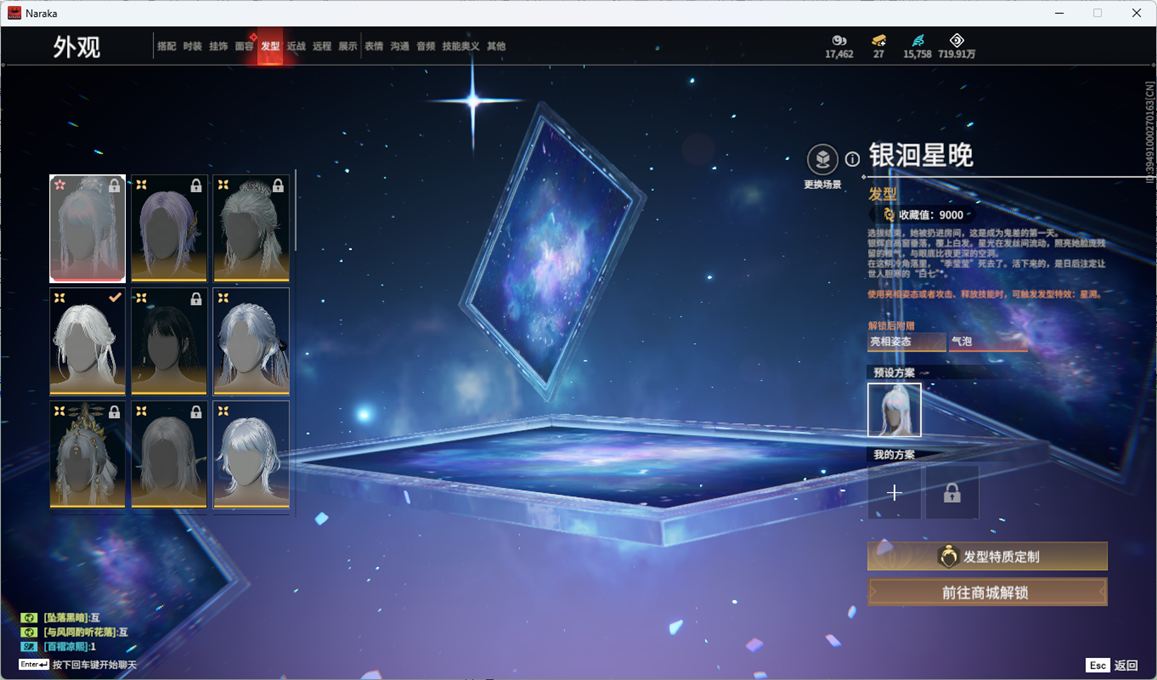Click the hairstyle list scrollbar
The height and width of the screenshot is (680, 1157).
295,210
